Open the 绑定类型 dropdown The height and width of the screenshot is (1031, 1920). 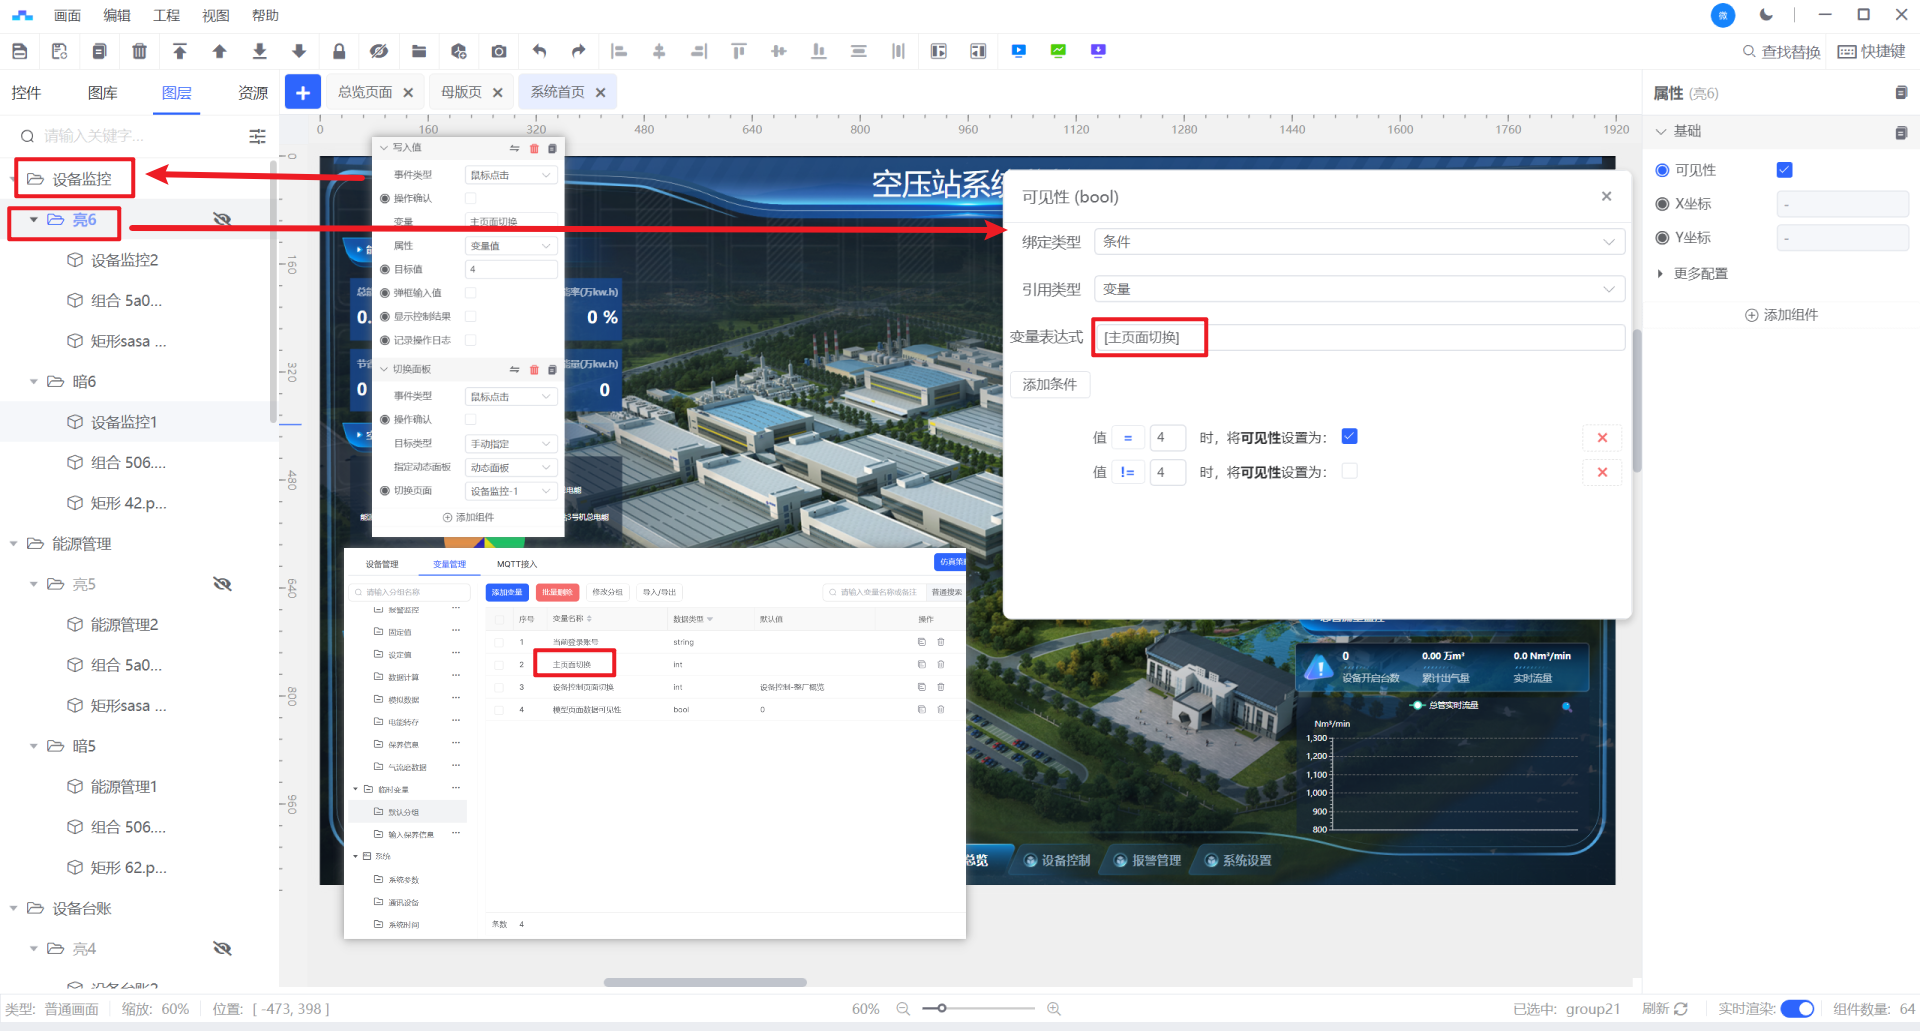pyautogui.click(x=1359, y=242)
